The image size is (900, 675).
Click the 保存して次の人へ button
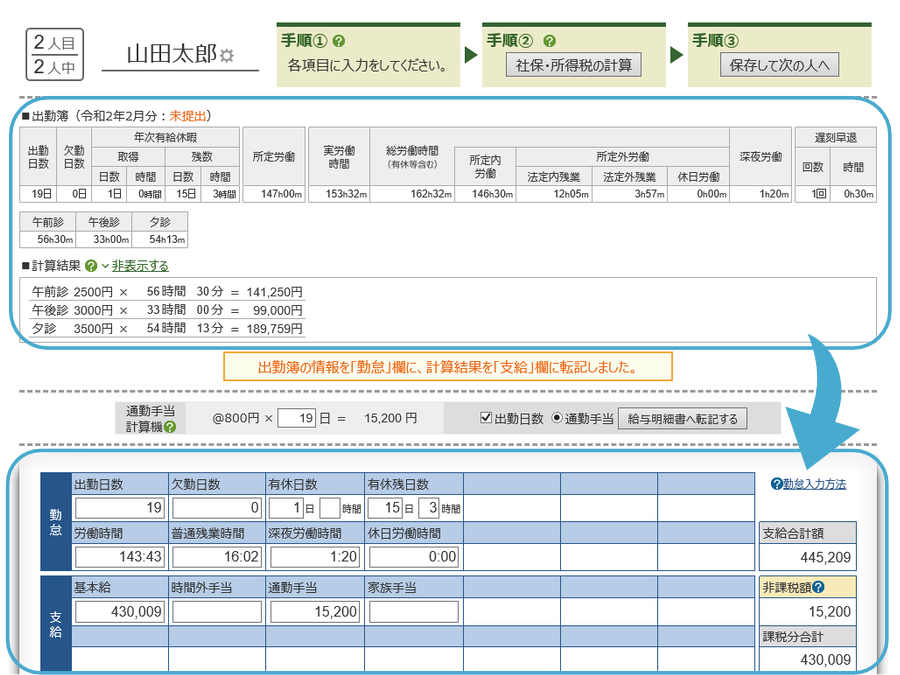pos(779,65)
